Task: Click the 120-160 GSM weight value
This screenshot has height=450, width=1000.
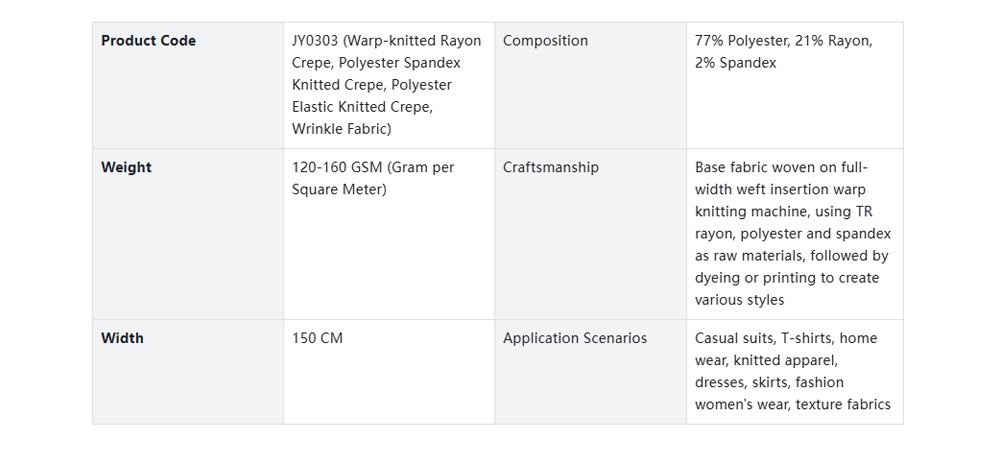Action: pos(372,168)
